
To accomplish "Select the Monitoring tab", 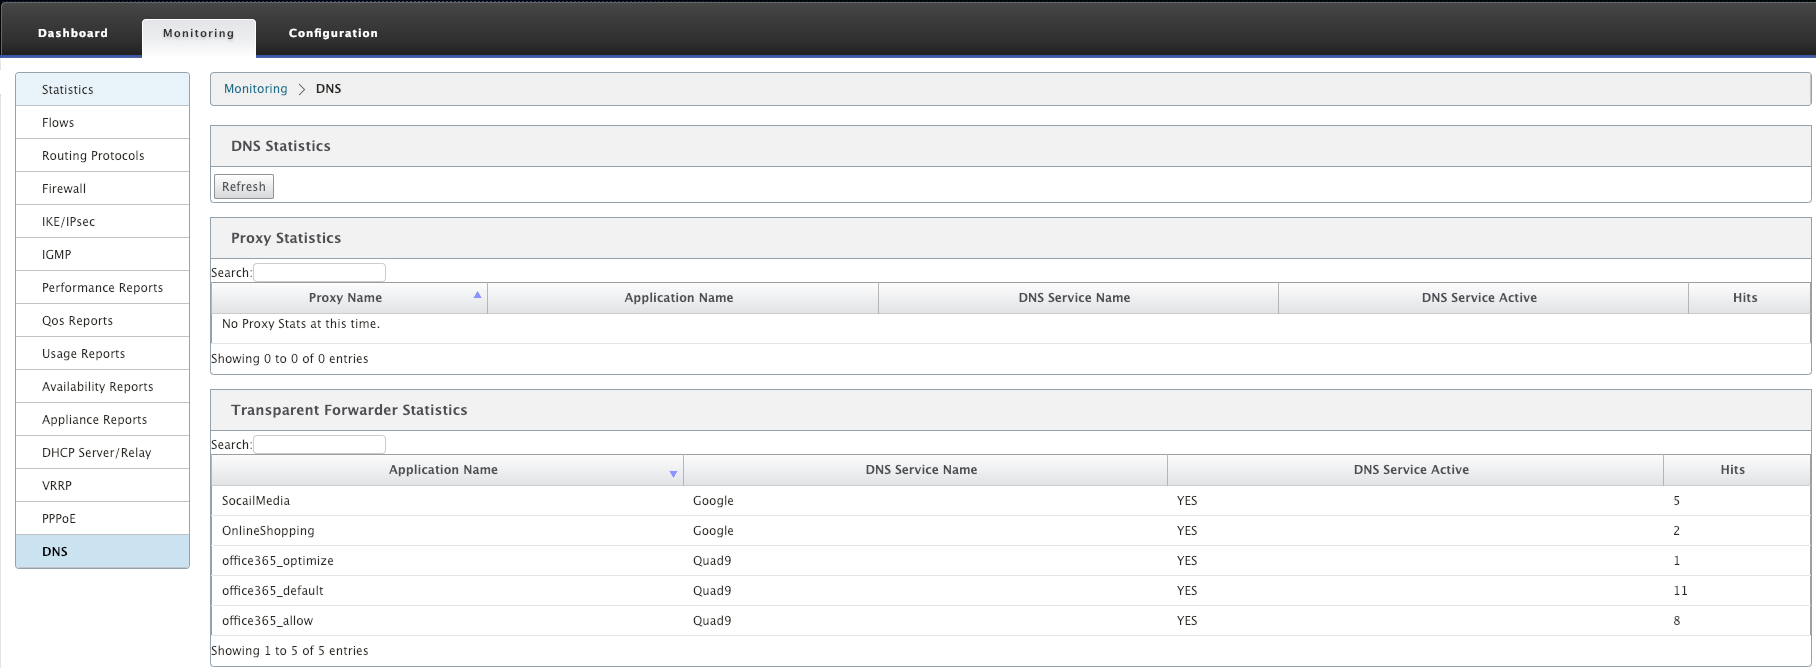I will point(199,33).
